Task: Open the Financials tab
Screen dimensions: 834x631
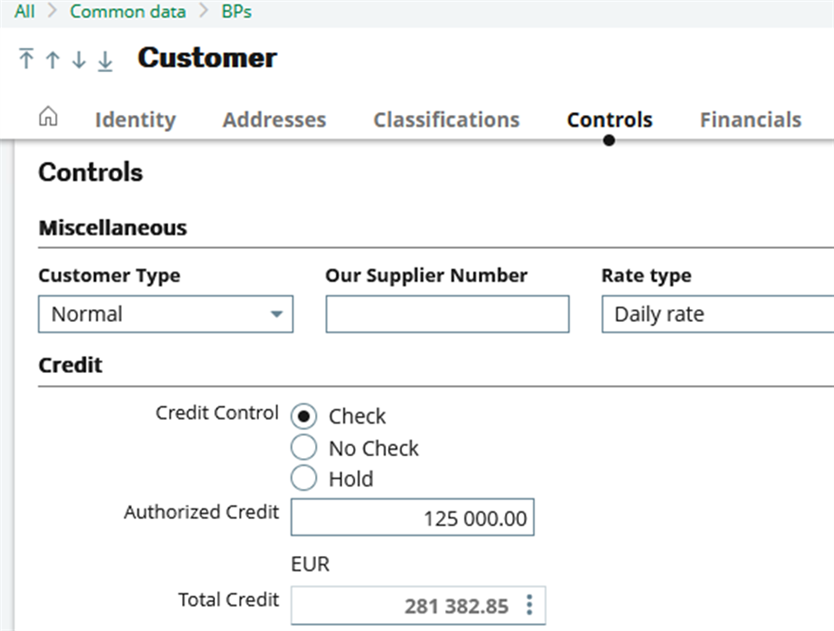Action: pos(750,120)
